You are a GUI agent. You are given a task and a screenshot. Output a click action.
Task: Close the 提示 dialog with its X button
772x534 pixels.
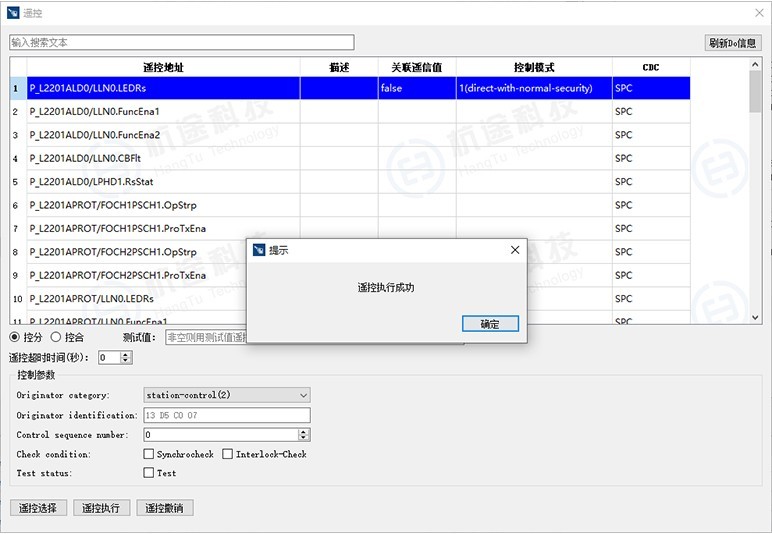(515, 250)
